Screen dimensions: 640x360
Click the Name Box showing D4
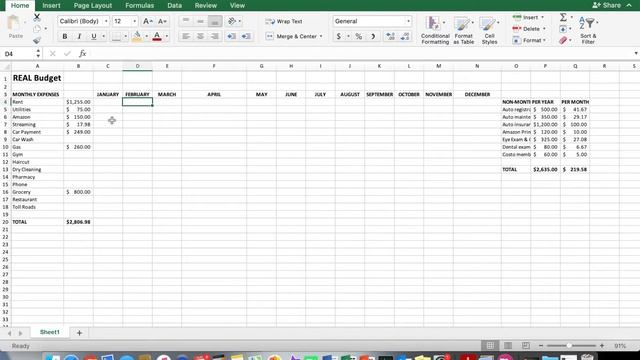pyautogui.click(x=18, y=53)
